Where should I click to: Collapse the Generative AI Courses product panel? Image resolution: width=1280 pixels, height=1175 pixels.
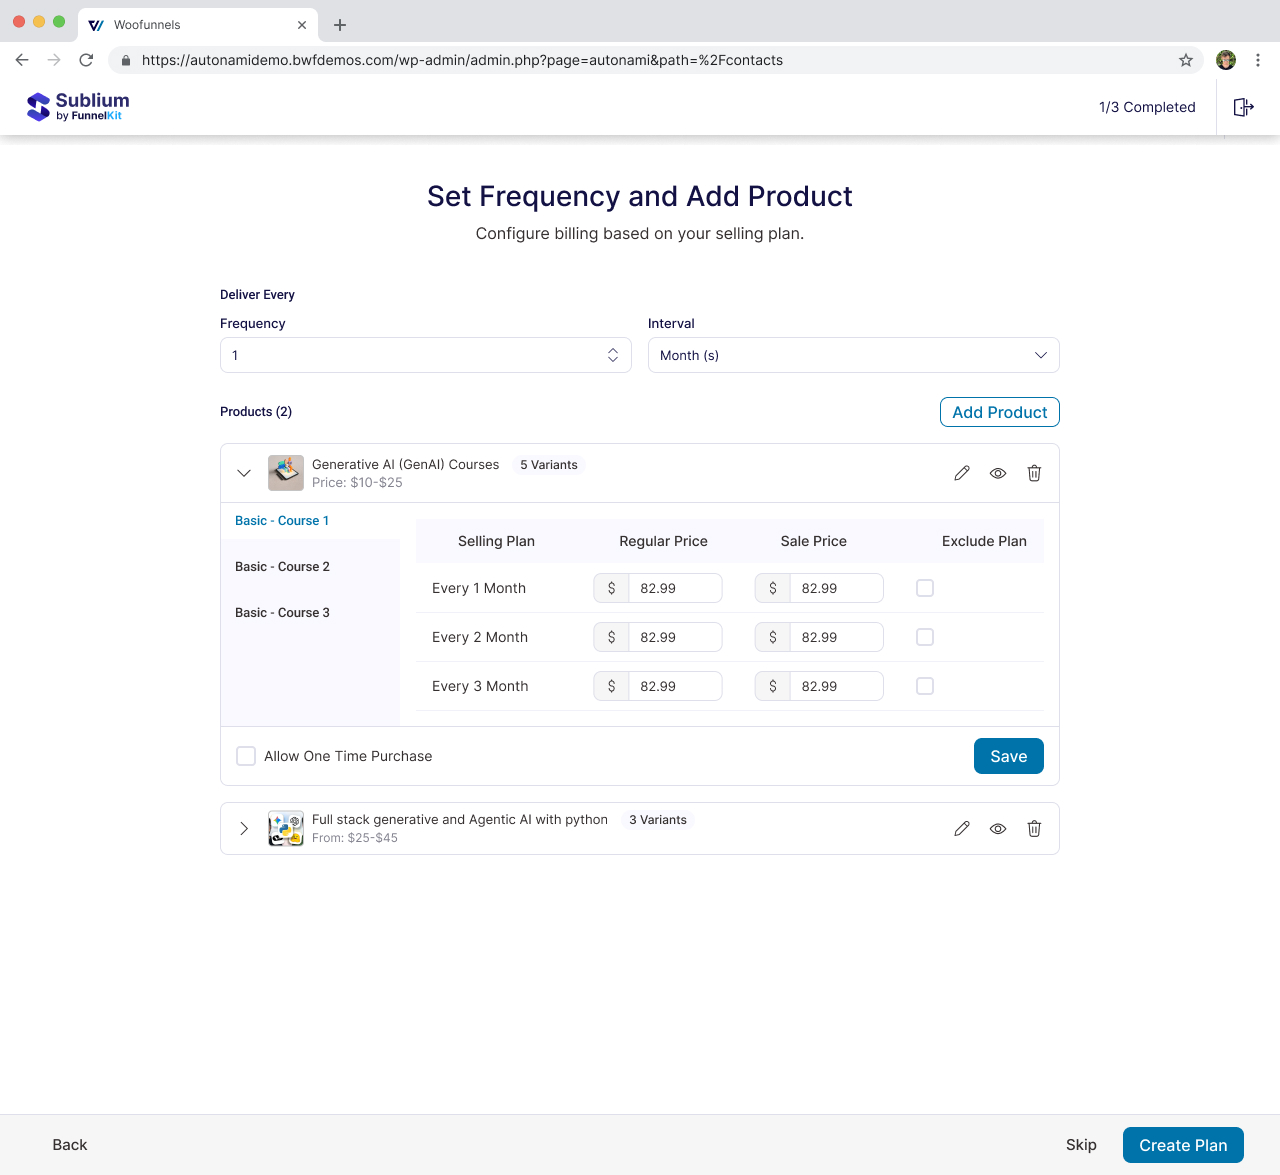pyautogui.click(x=244, y=473)
